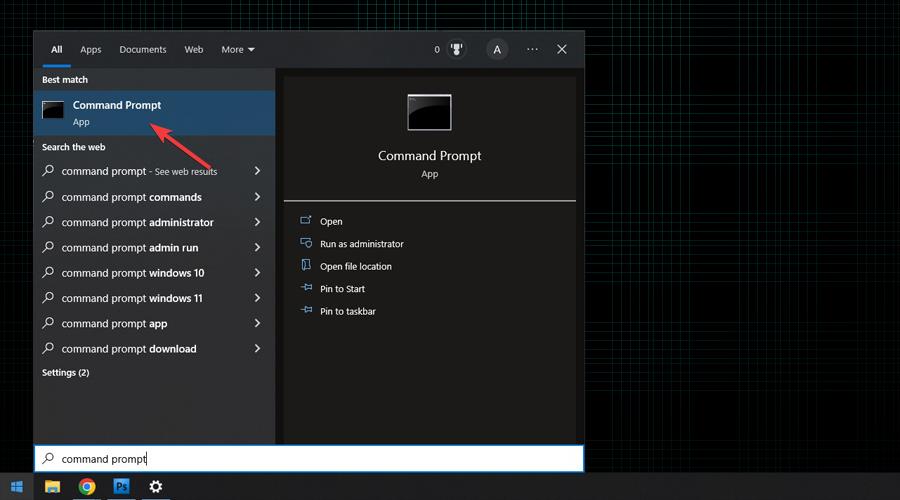
Task: Launch Google Chrome from the taskbar
Action: pyautogui.click(x=87, y=487)
